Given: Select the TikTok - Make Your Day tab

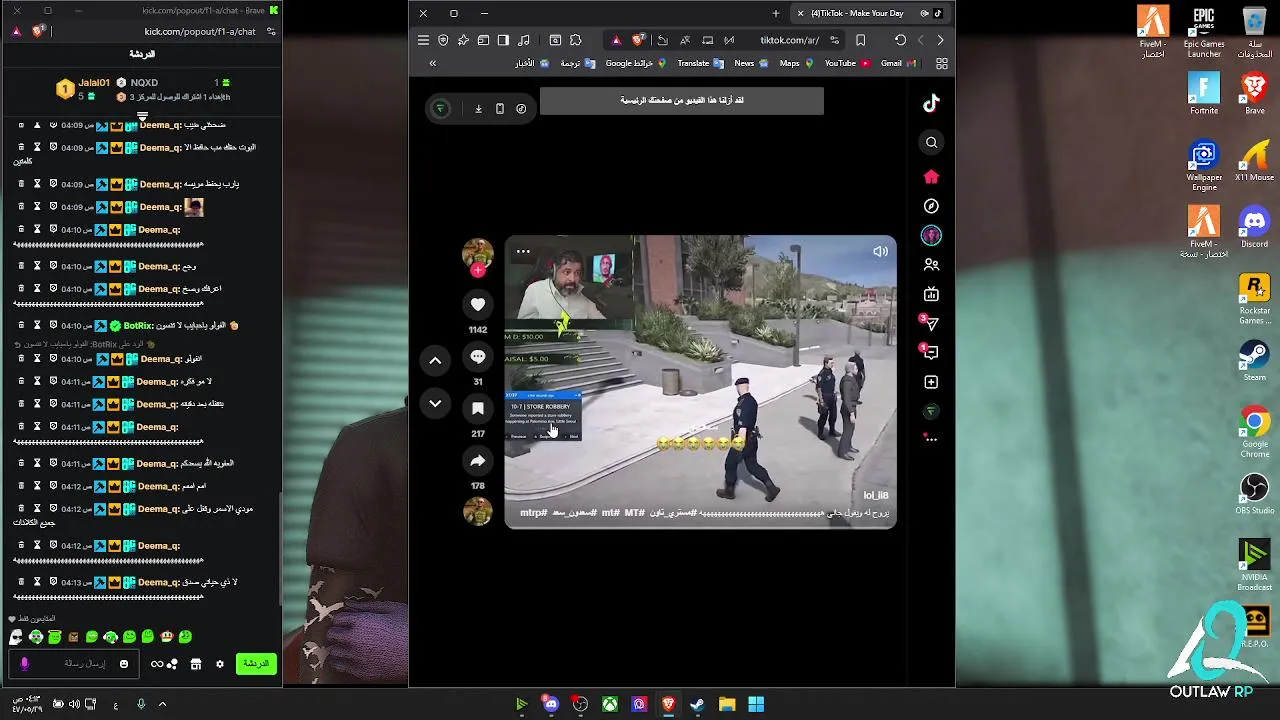Looking at the screenshot, I should coord(868,13).
